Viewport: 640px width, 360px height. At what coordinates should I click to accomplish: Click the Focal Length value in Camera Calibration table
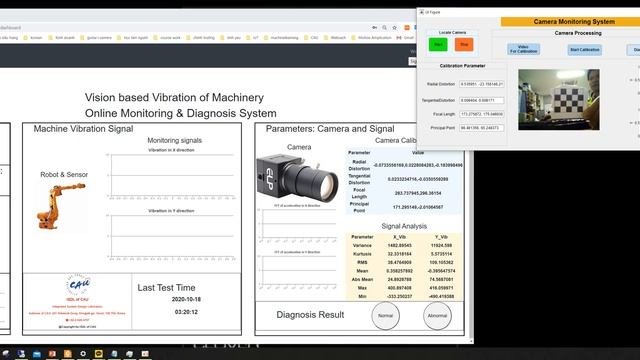coord(418,193)
